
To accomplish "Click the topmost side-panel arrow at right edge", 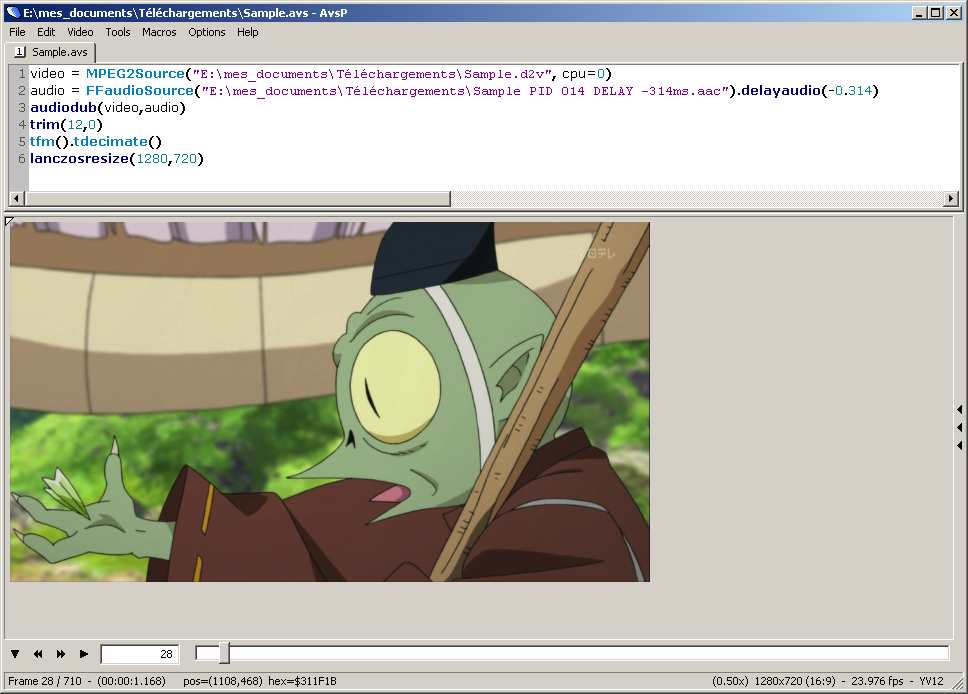I will tap(959, 409).
